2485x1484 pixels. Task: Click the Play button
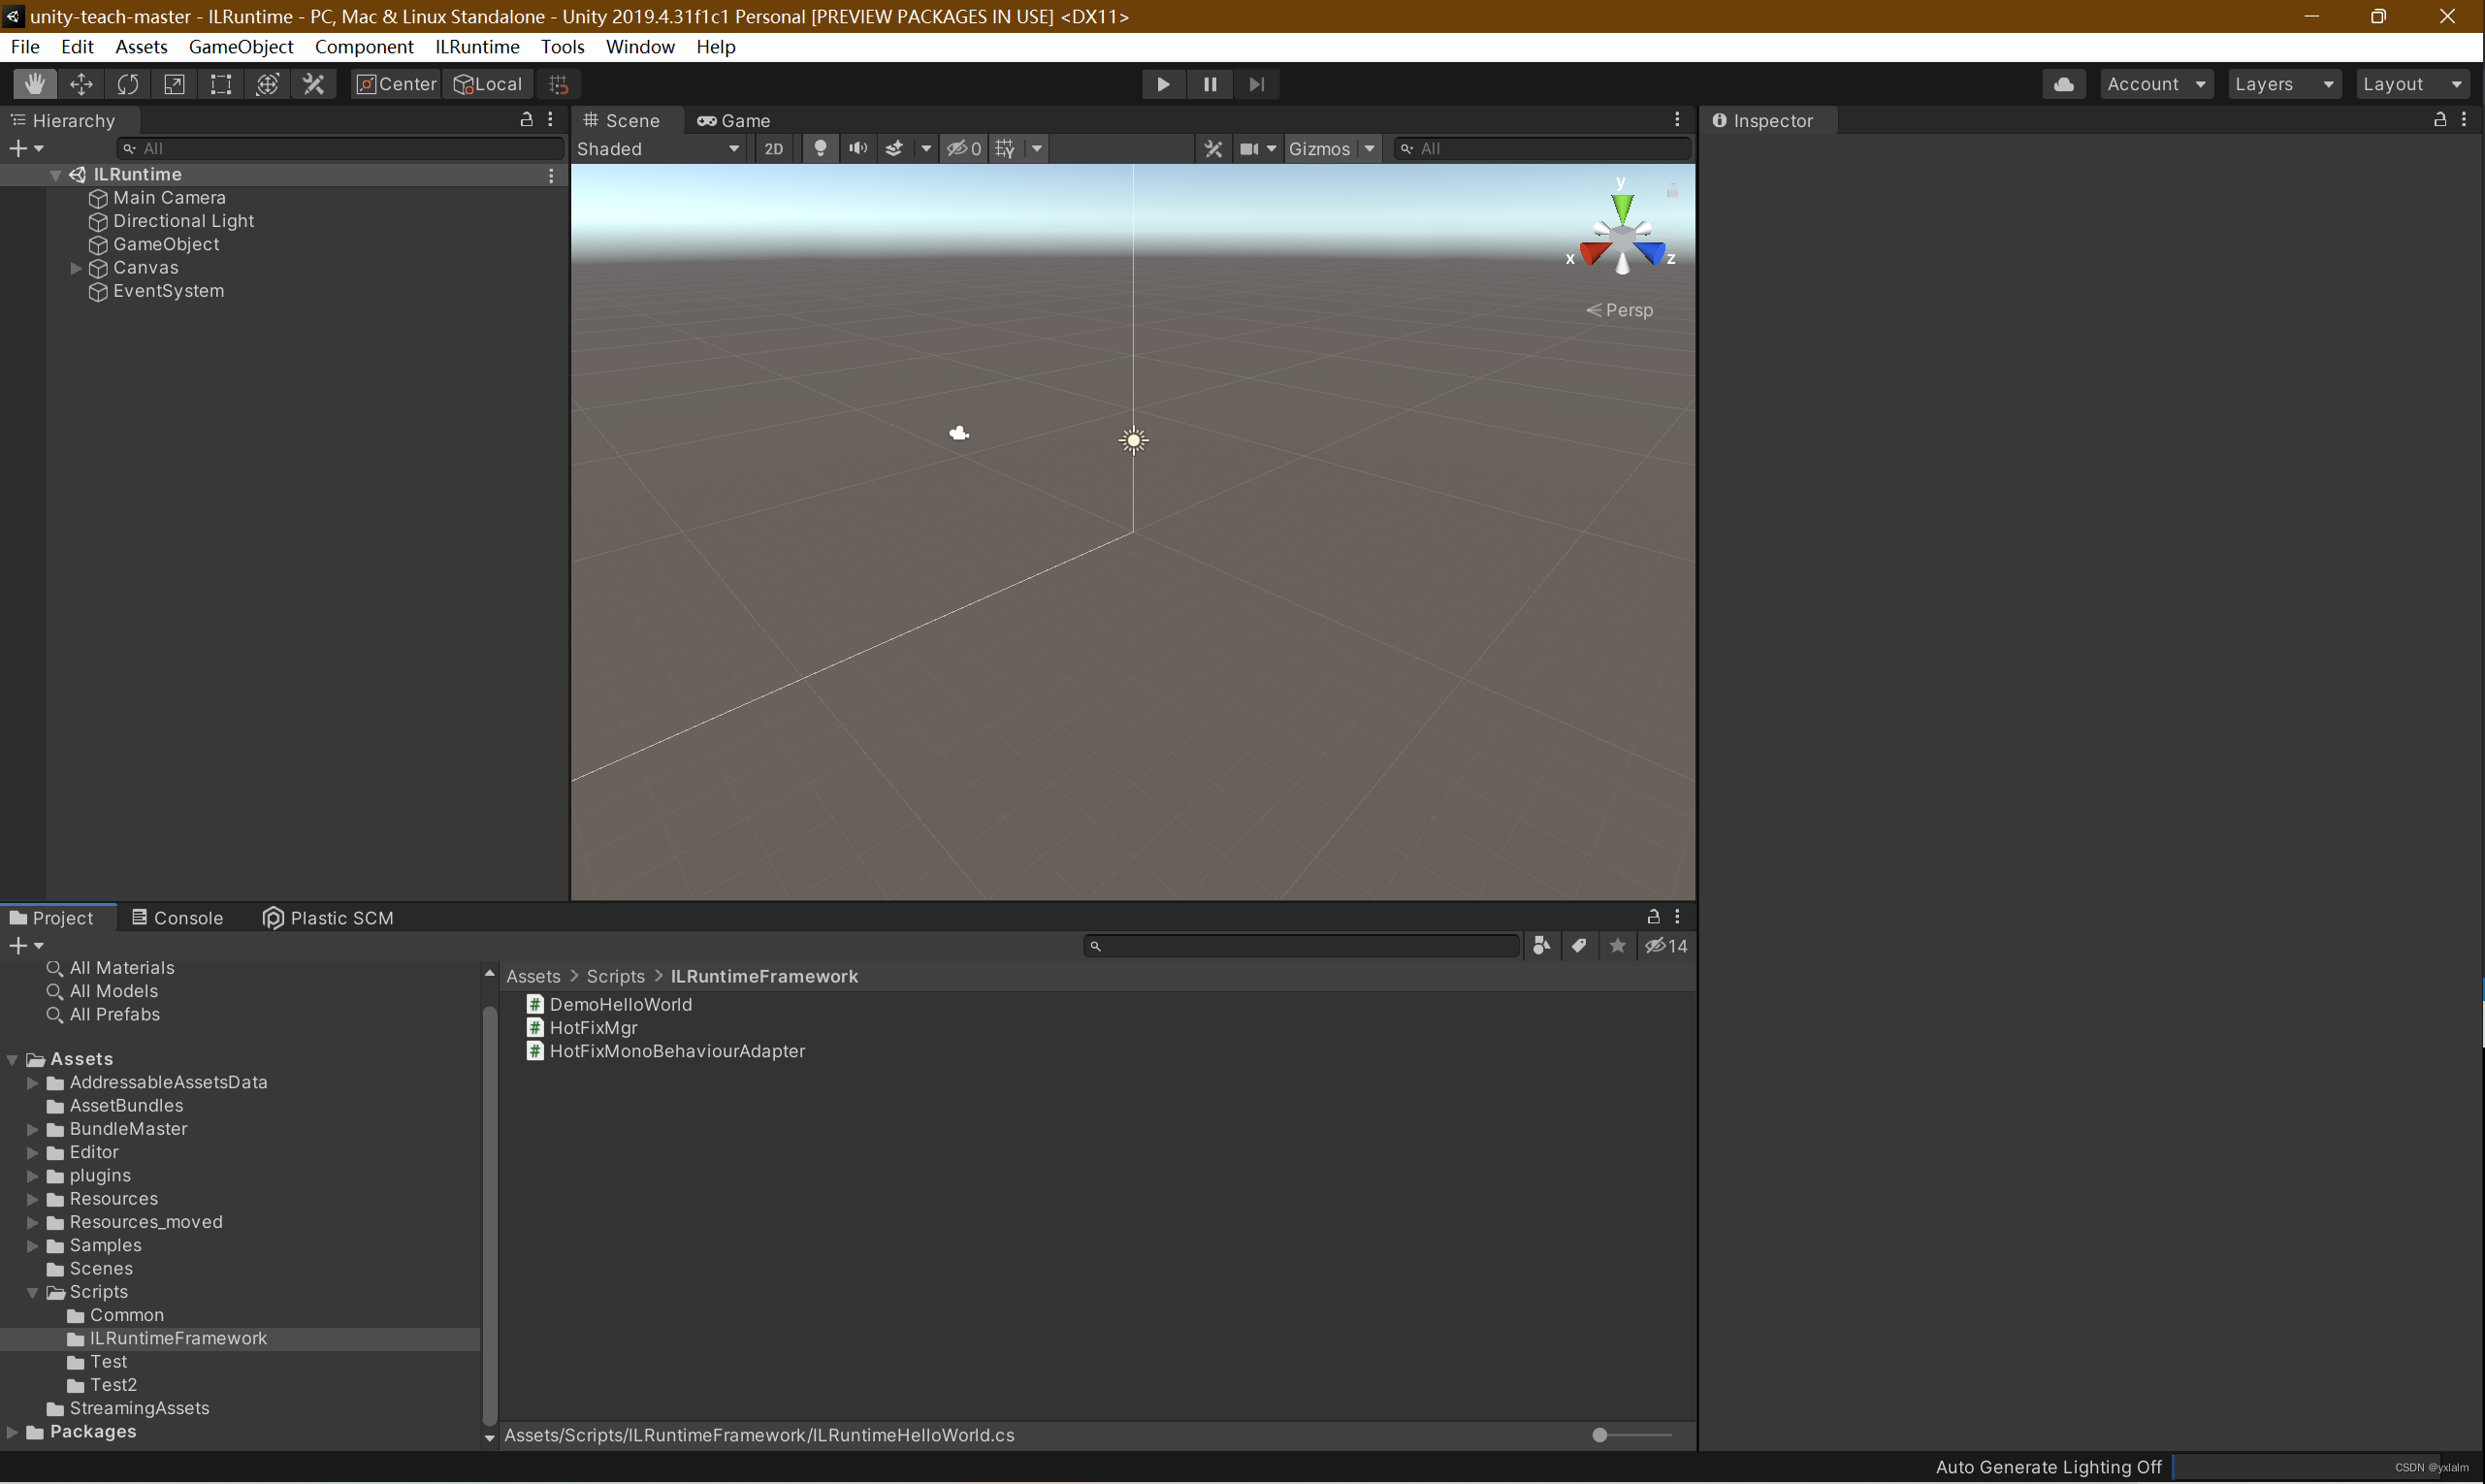pos(1162,84)
